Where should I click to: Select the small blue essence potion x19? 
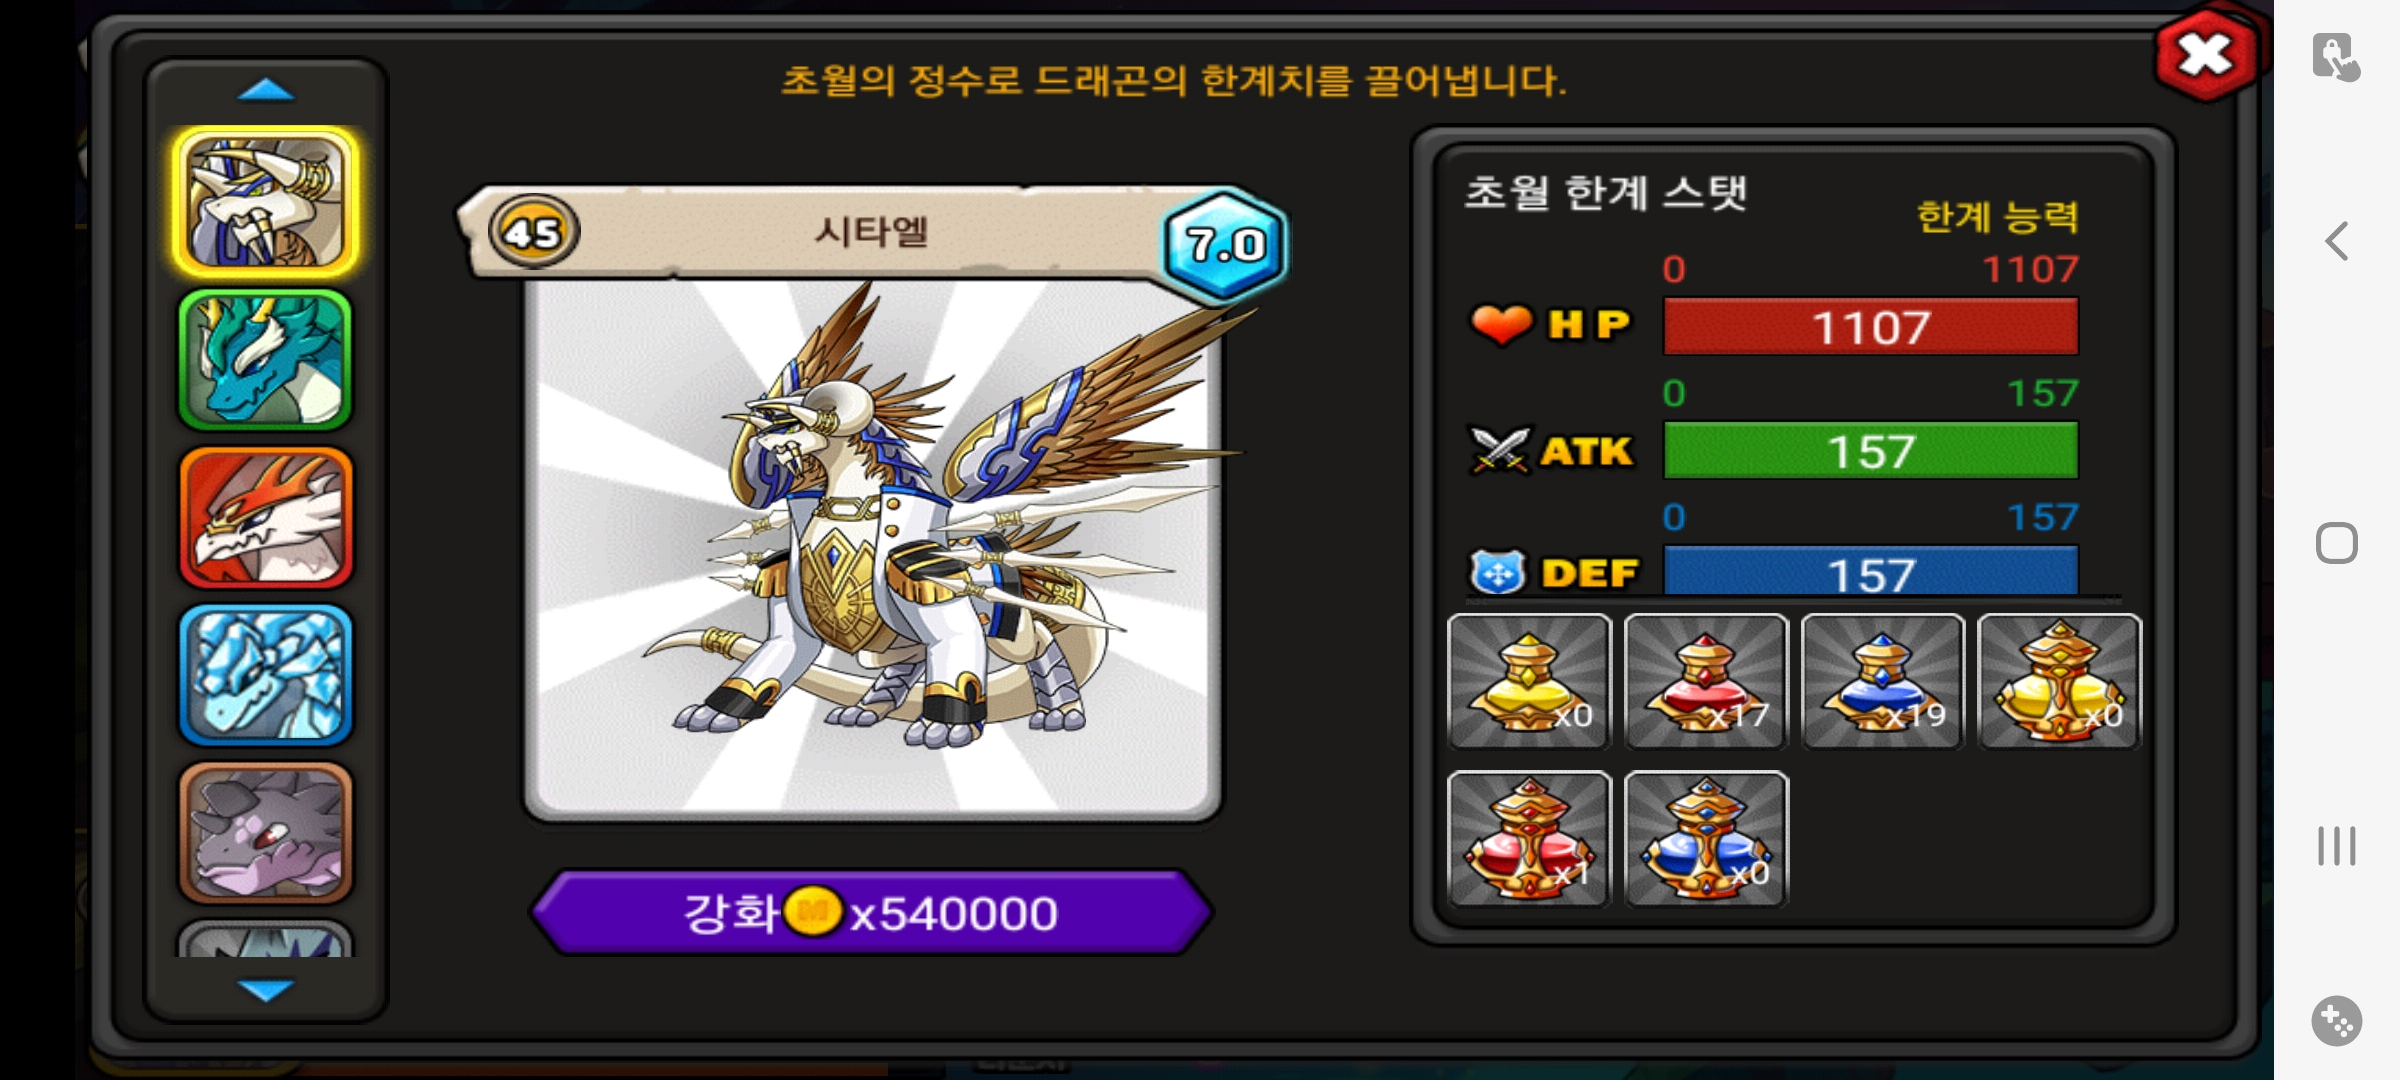(x=1883, y=681)
